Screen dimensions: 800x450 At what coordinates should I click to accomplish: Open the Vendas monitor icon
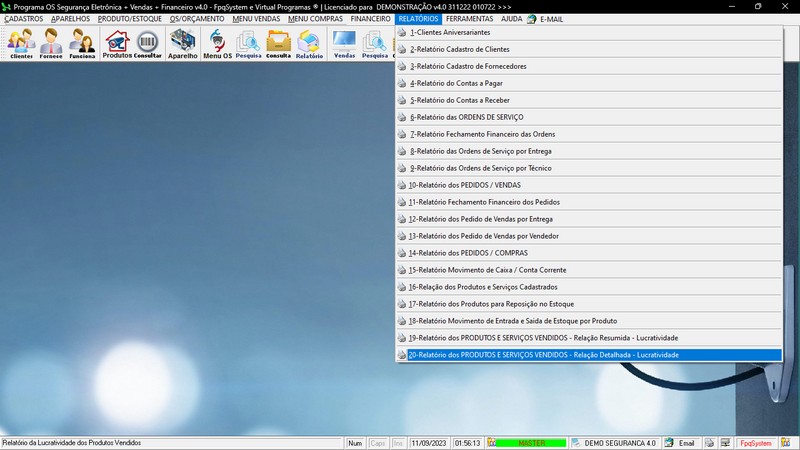click(344, 43)
